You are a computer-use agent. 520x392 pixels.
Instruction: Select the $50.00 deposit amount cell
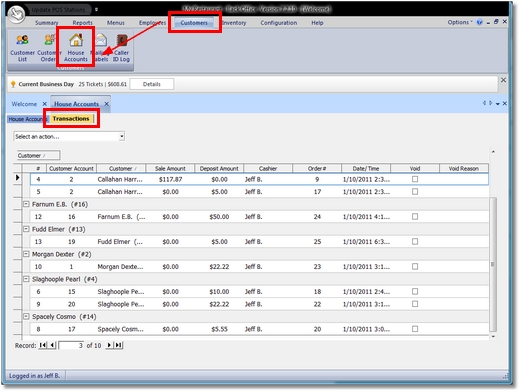[219, 217]
